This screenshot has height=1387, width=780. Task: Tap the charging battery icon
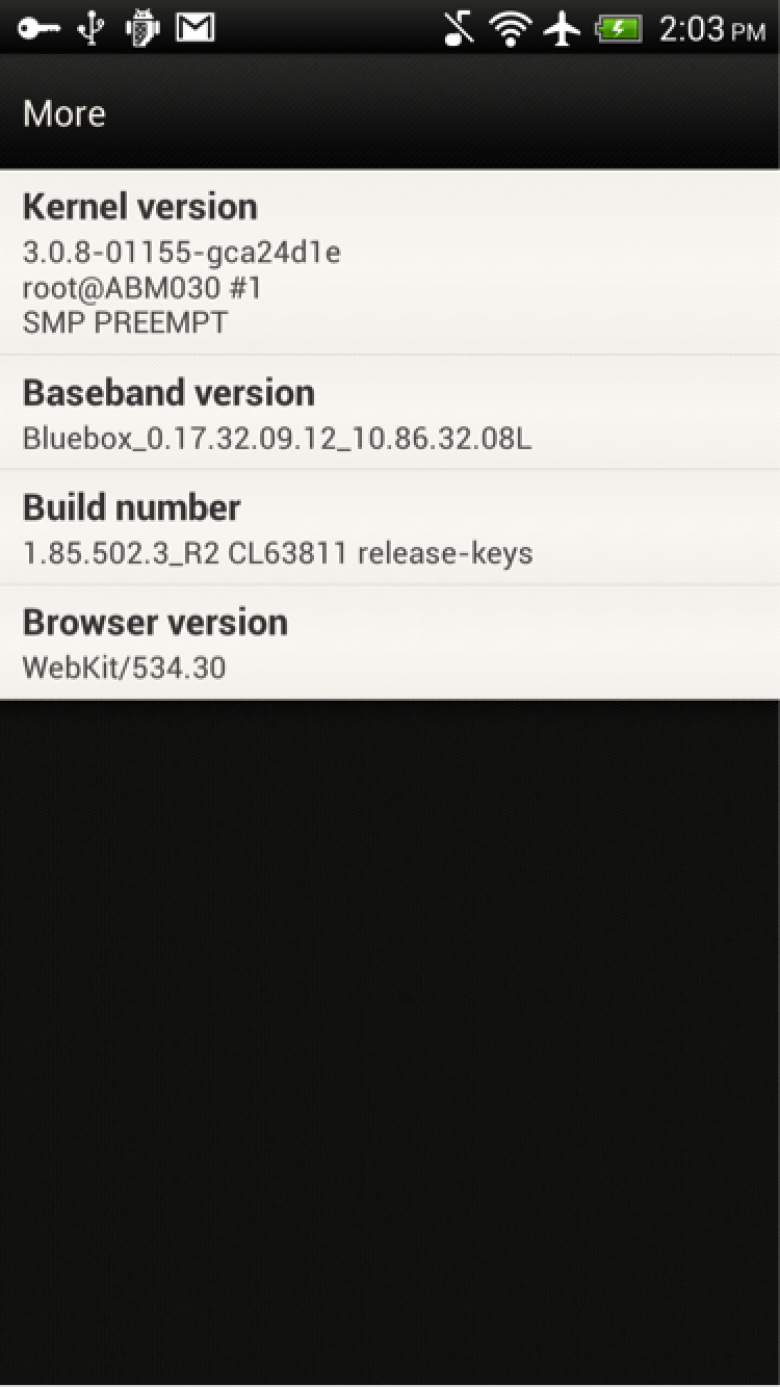point(618,29)
